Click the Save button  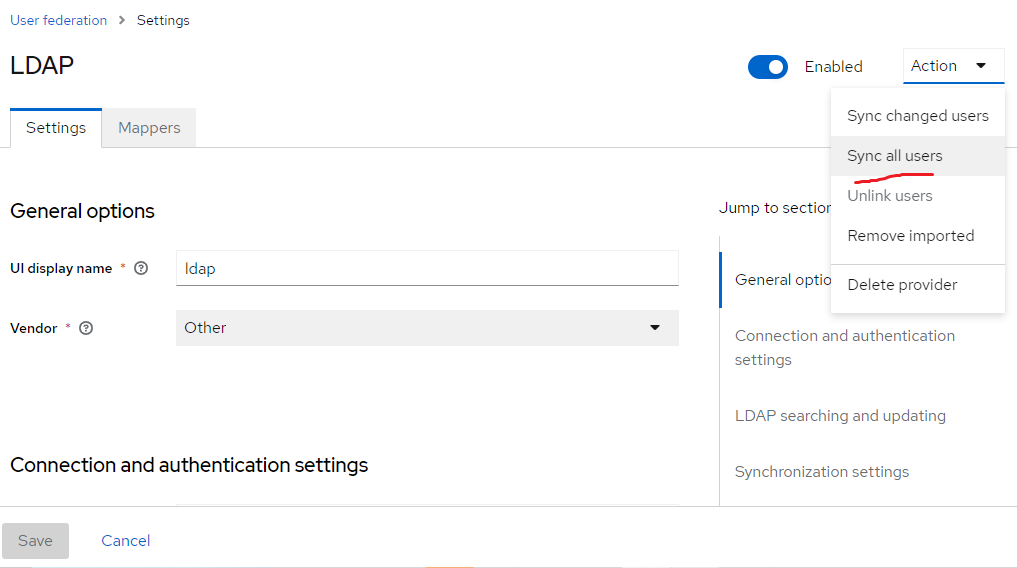(x=35, y=541)
